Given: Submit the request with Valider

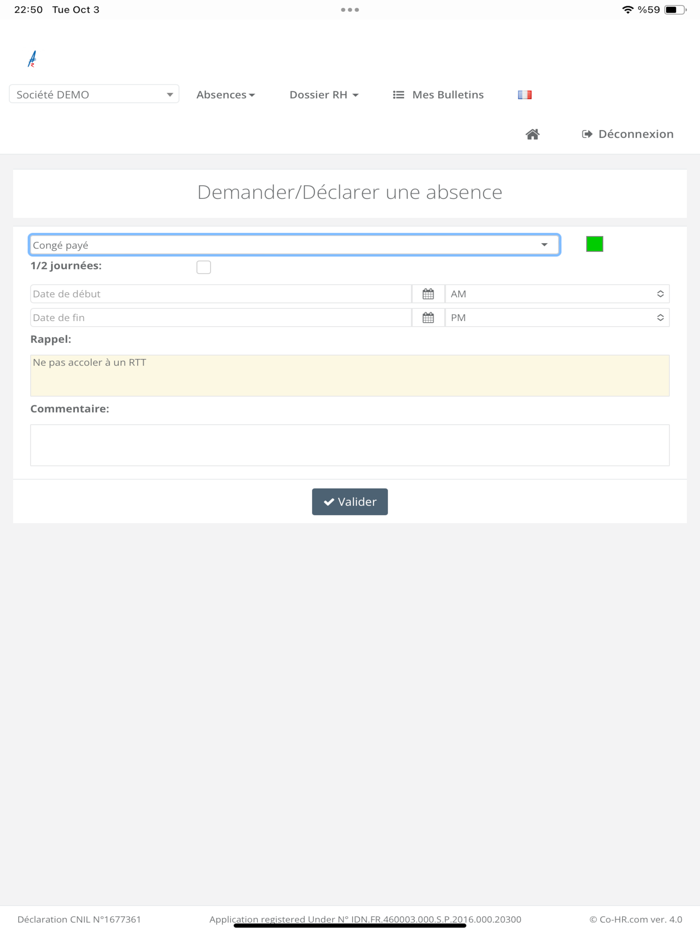Looking at the screenshot, I should click(x=350, y=502).
